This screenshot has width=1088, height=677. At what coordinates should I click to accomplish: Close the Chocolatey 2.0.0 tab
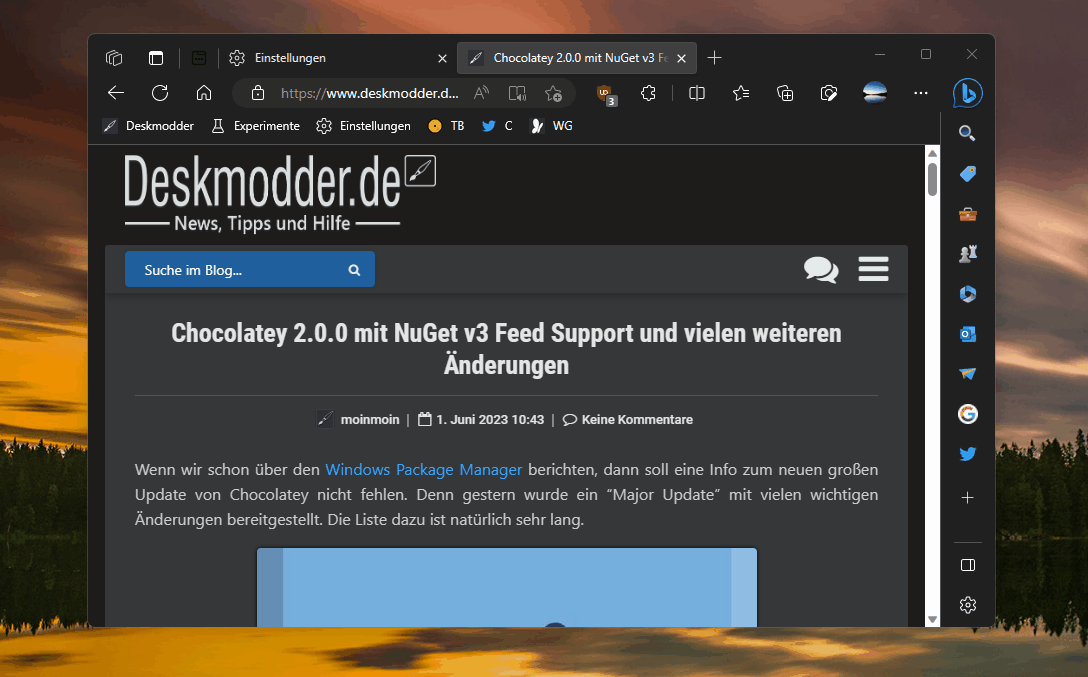pyautogui.click(x=681, y=58)
